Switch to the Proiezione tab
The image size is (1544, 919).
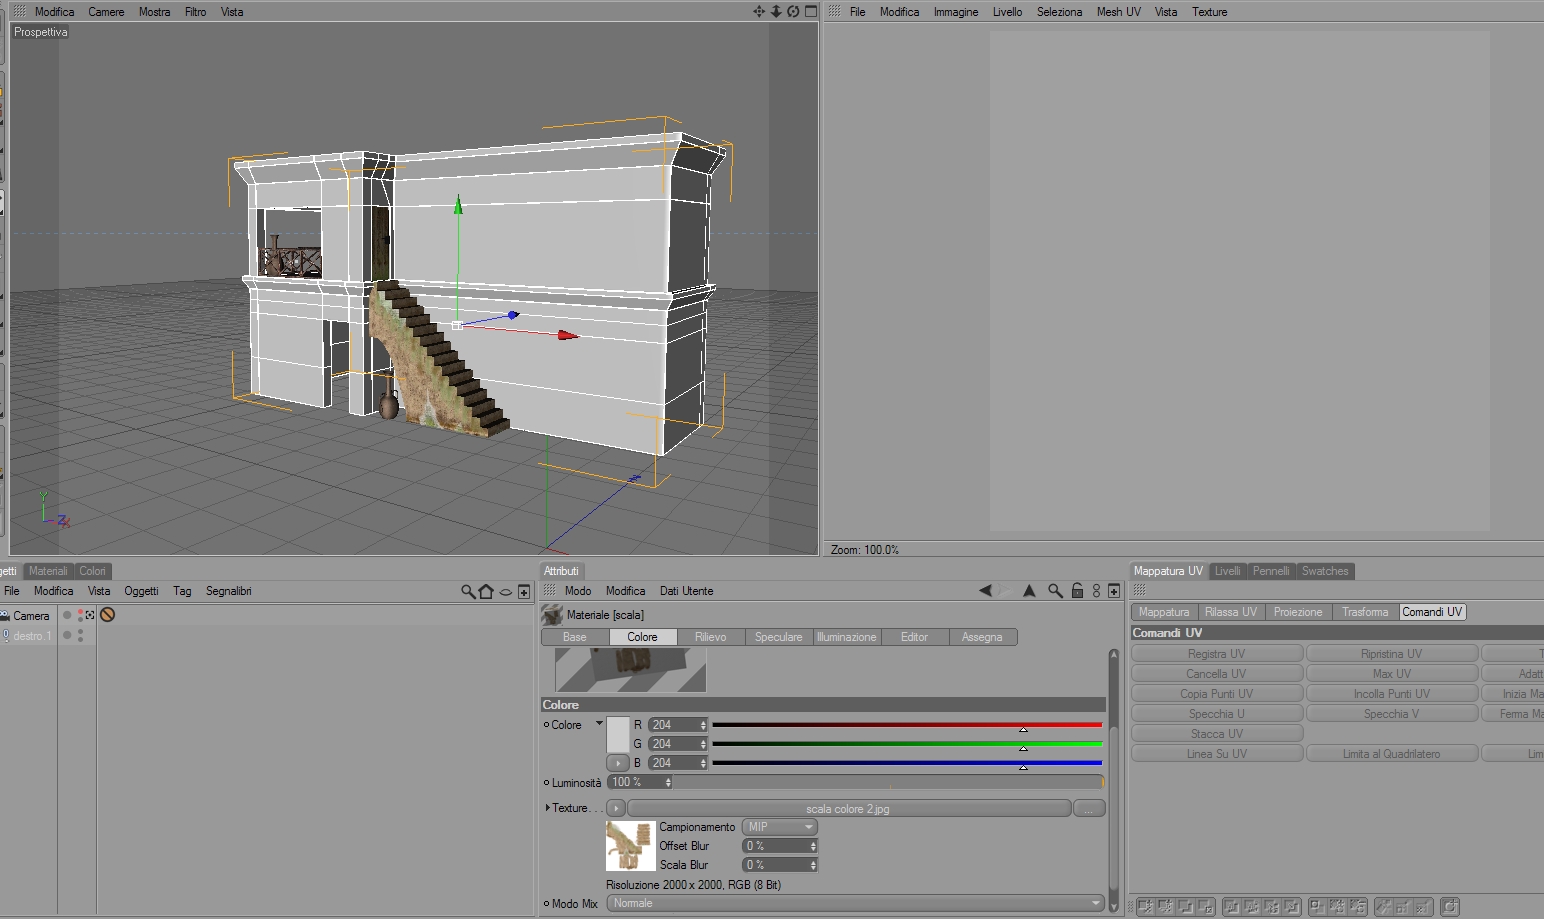click(x=1298, y=612)
